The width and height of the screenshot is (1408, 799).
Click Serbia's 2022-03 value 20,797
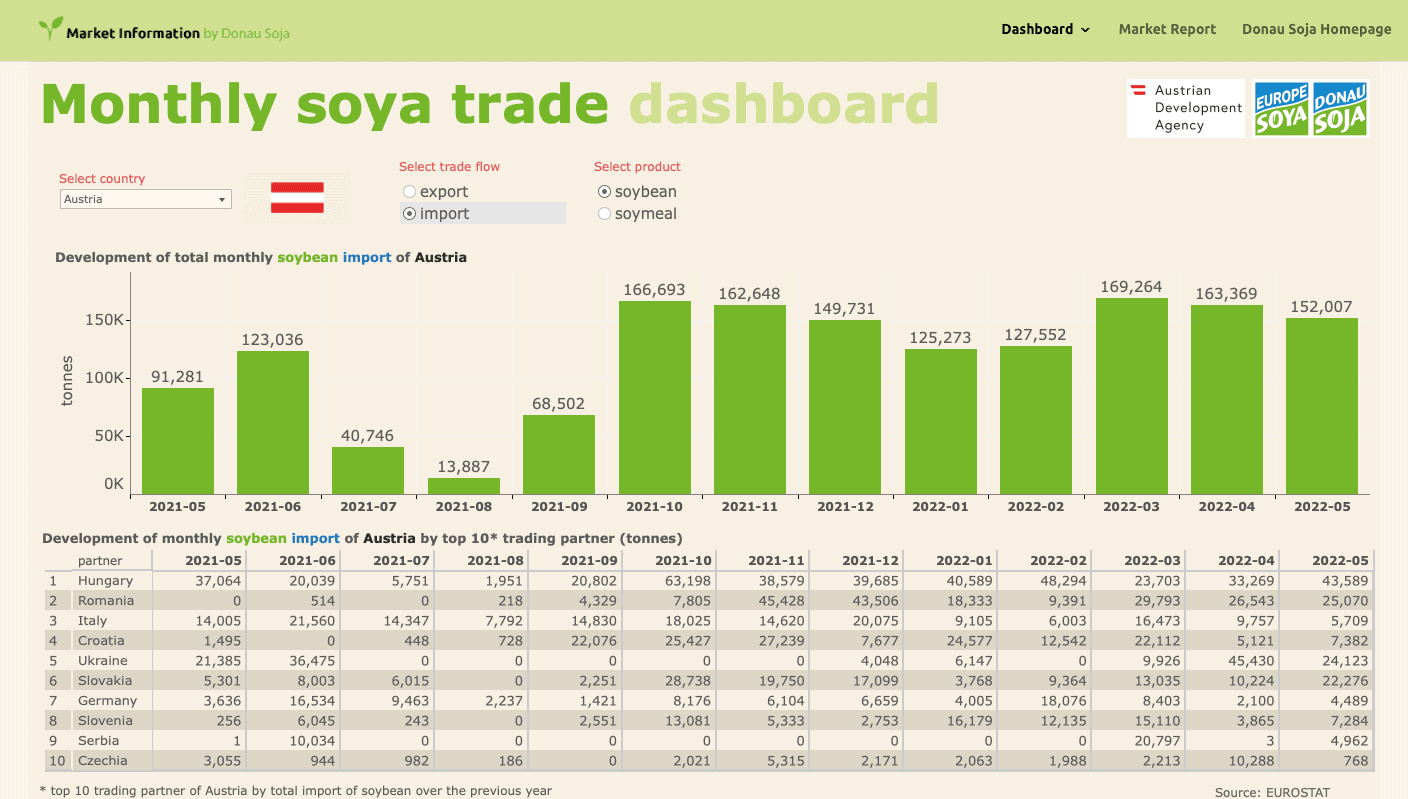(x=1158, y=741)
